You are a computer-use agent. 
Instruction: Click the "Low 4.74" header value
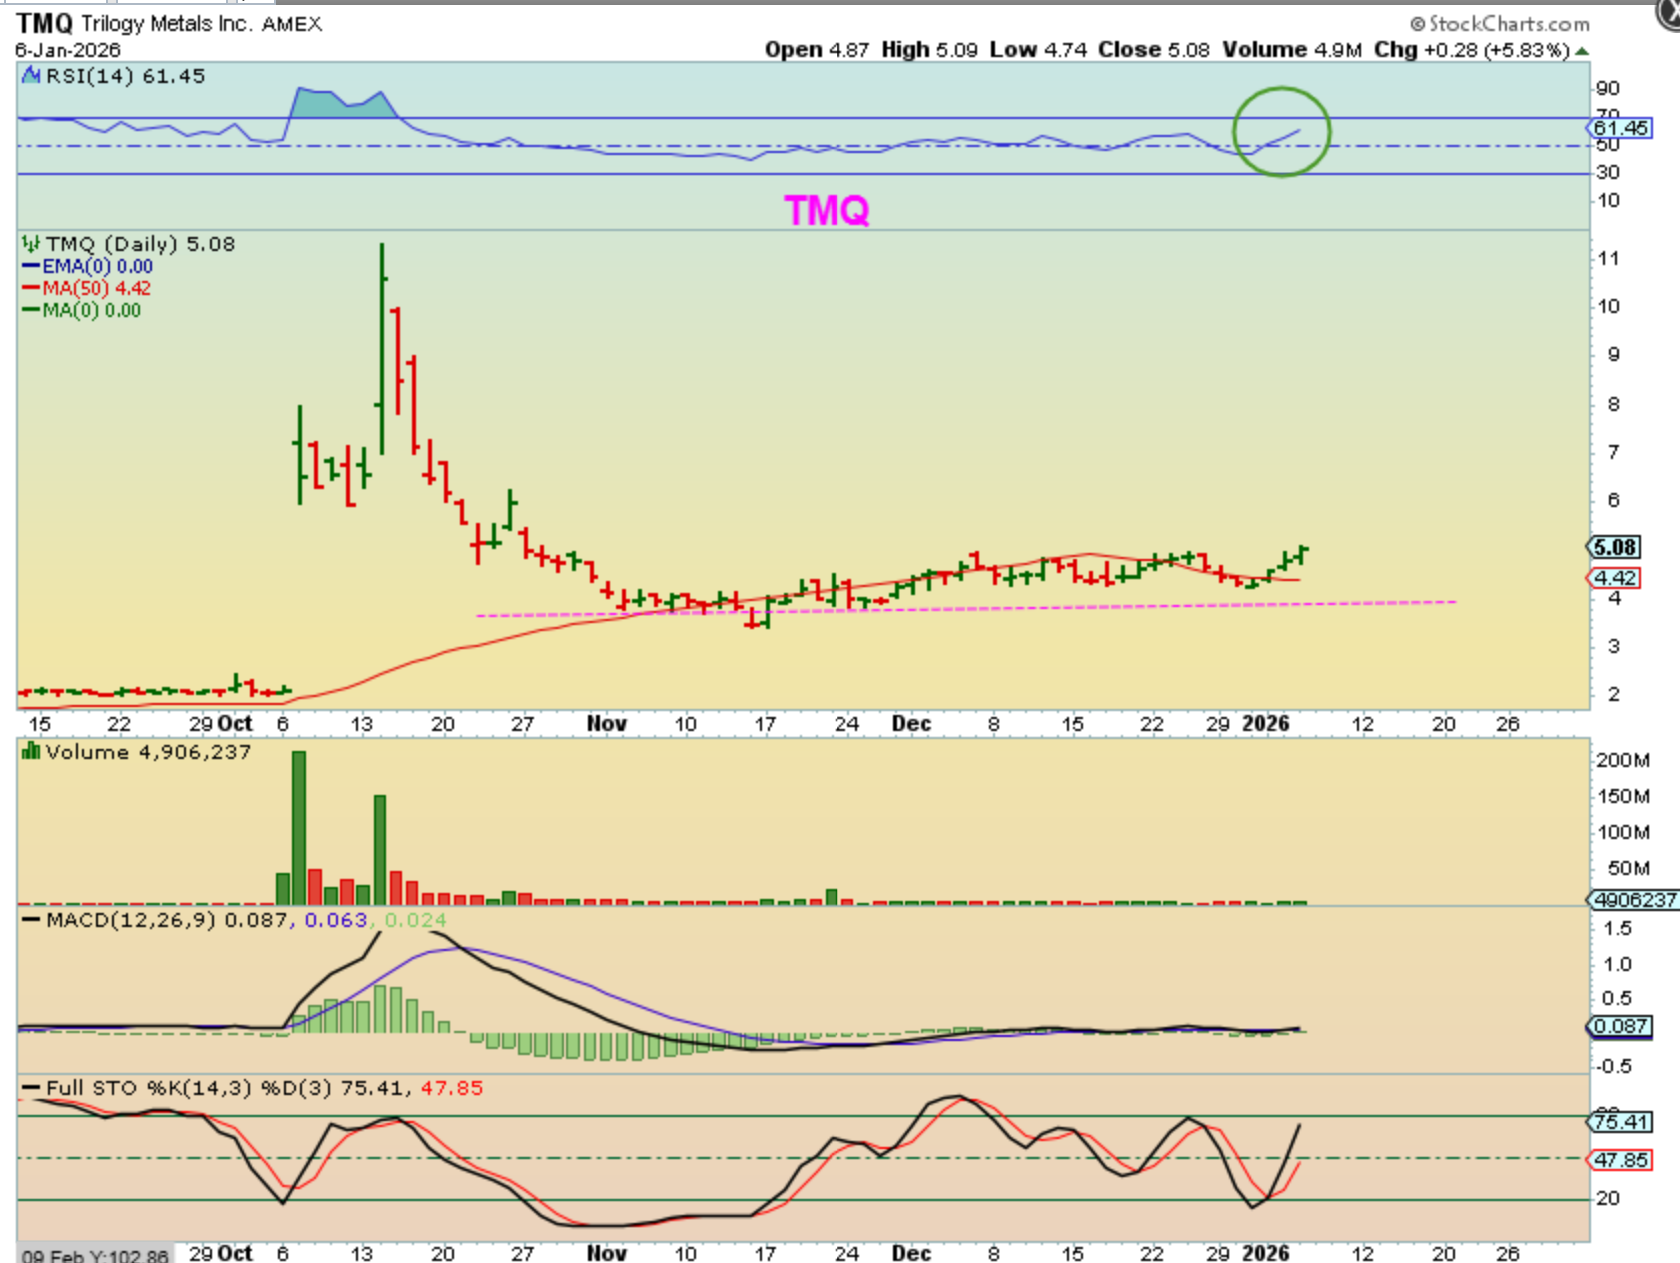1039,50
